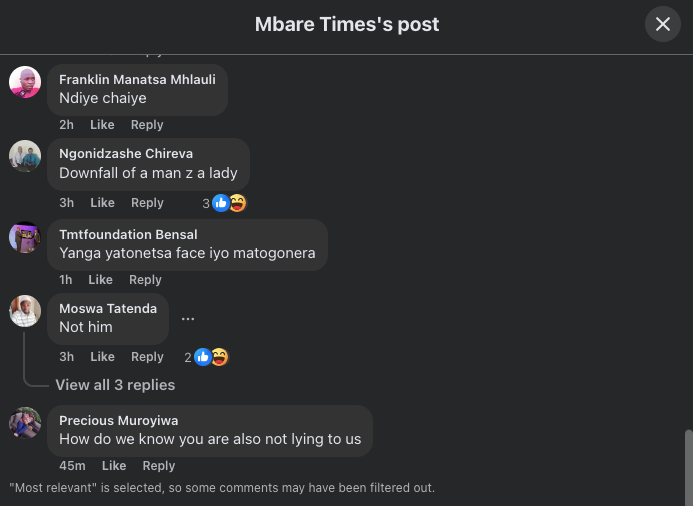693x506 pixels.
Task: Reply to Tmtfoundation Bensal's comment
Action: tap(145, 280)
